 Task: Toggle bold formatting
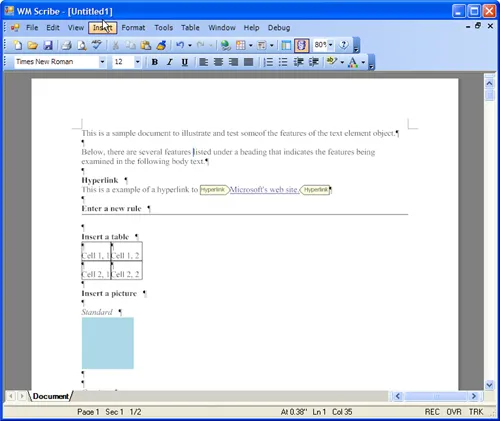pos(154,62)
